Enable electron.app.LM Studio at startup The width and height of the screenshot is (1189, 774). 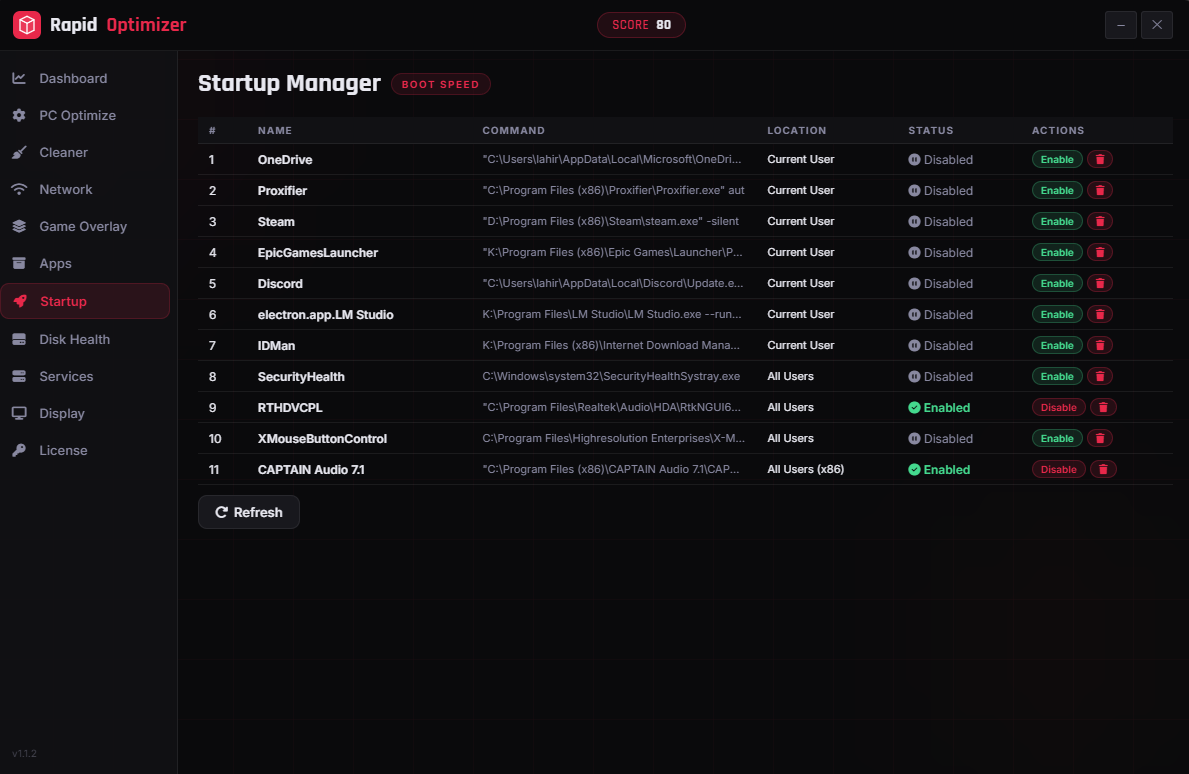1057,315
